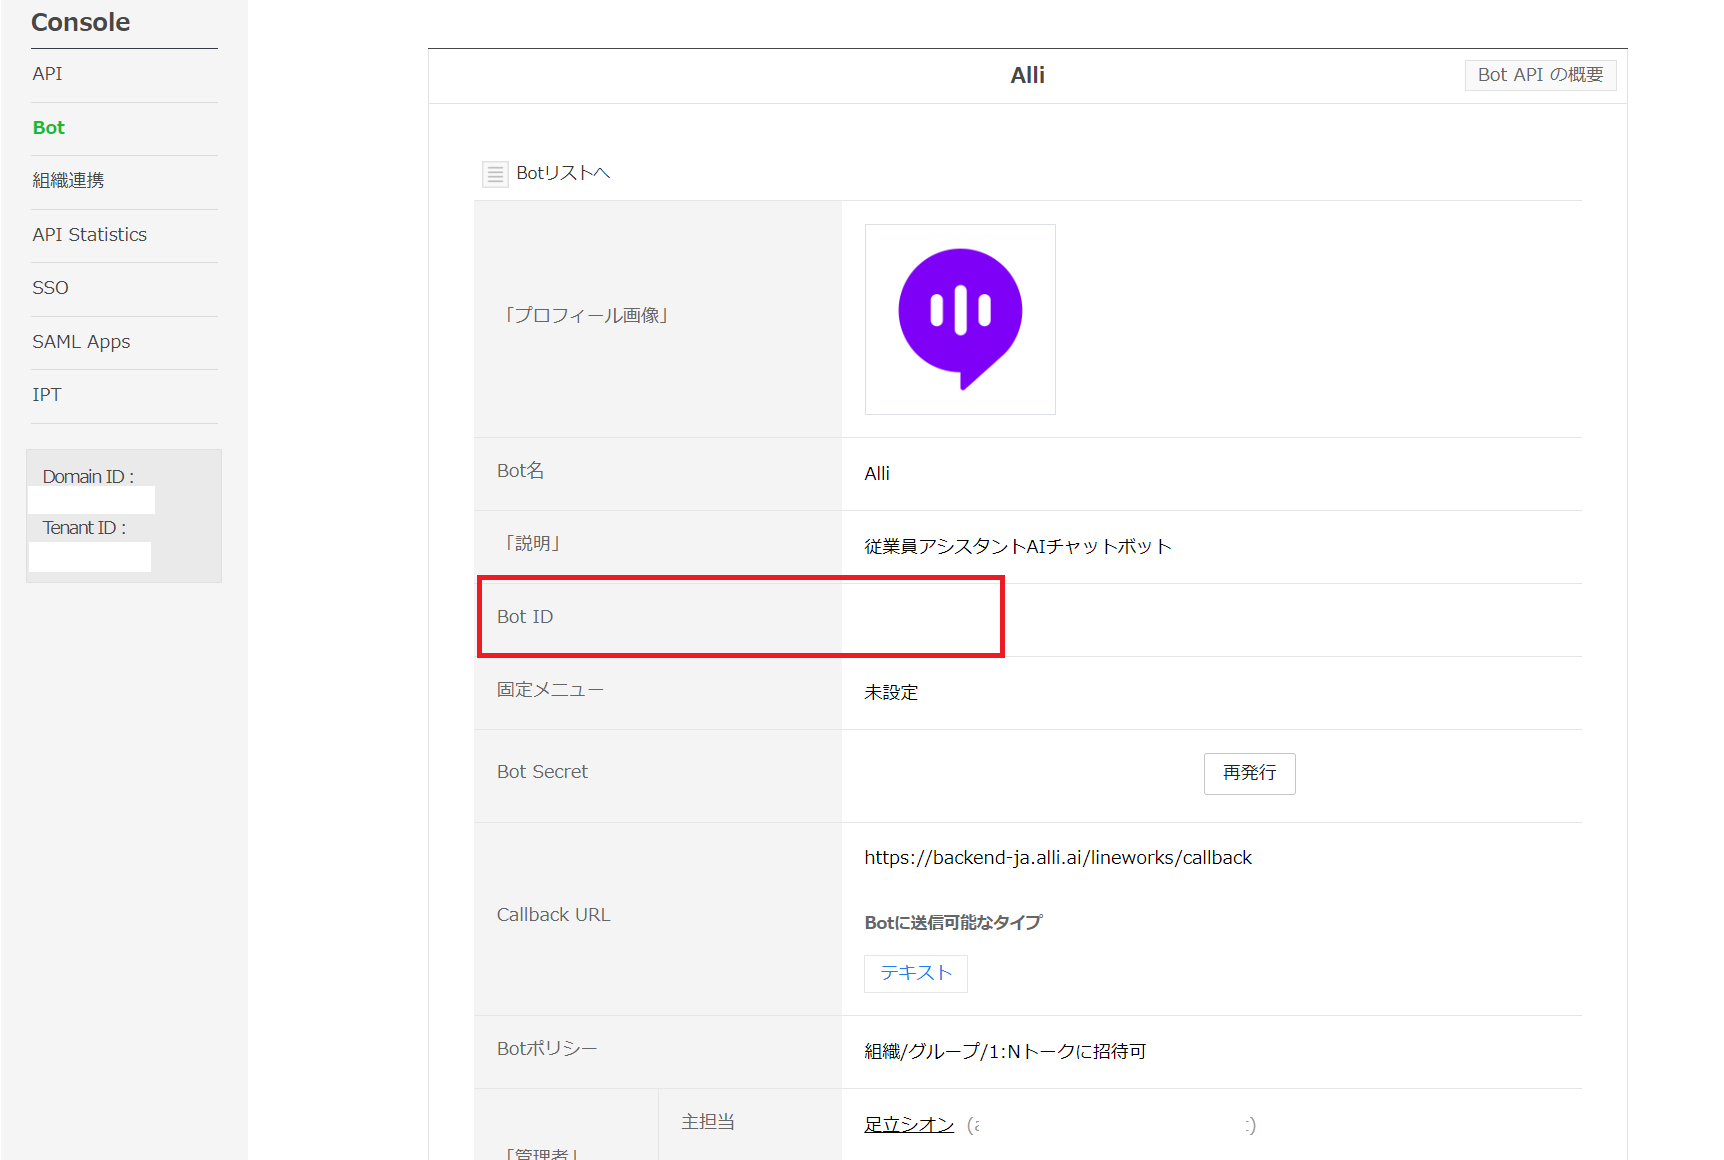Click the Alli purple profile image
Screen dimensions: 1724x1160
pos(960,319)
